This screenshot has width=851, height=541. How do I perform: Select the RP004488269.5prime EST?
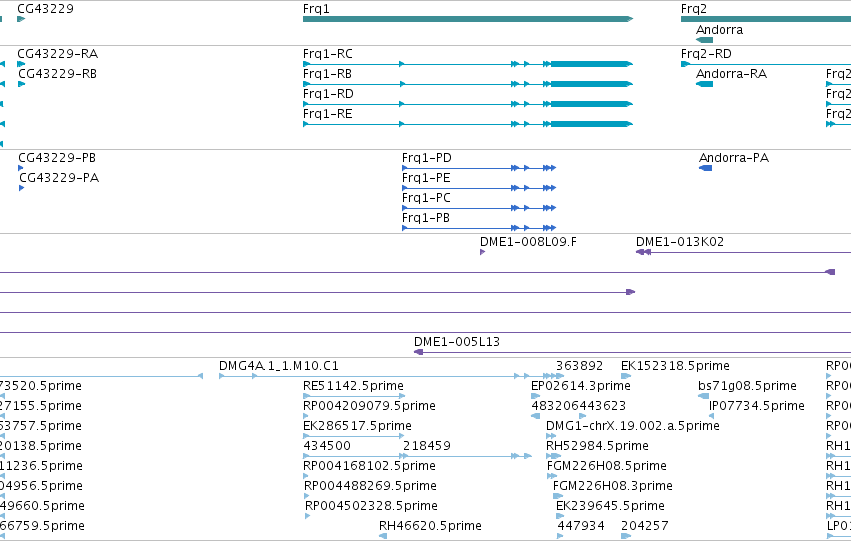pos(307,496)
